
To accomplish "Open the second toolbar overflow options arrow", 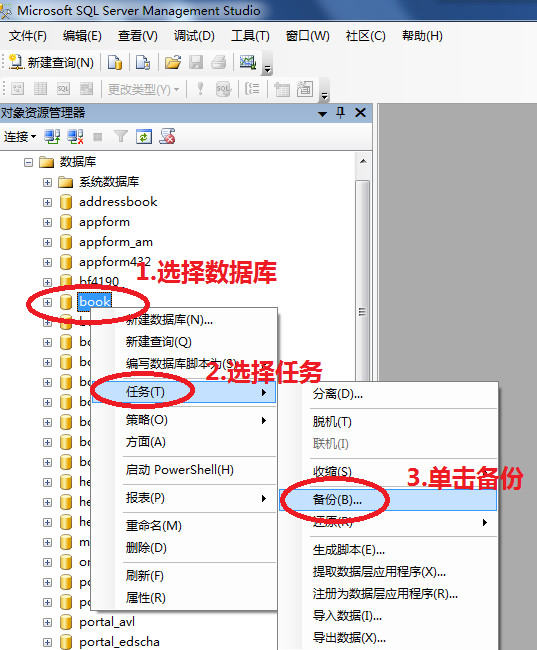I will pyautogui.click(x=324, y=95).
